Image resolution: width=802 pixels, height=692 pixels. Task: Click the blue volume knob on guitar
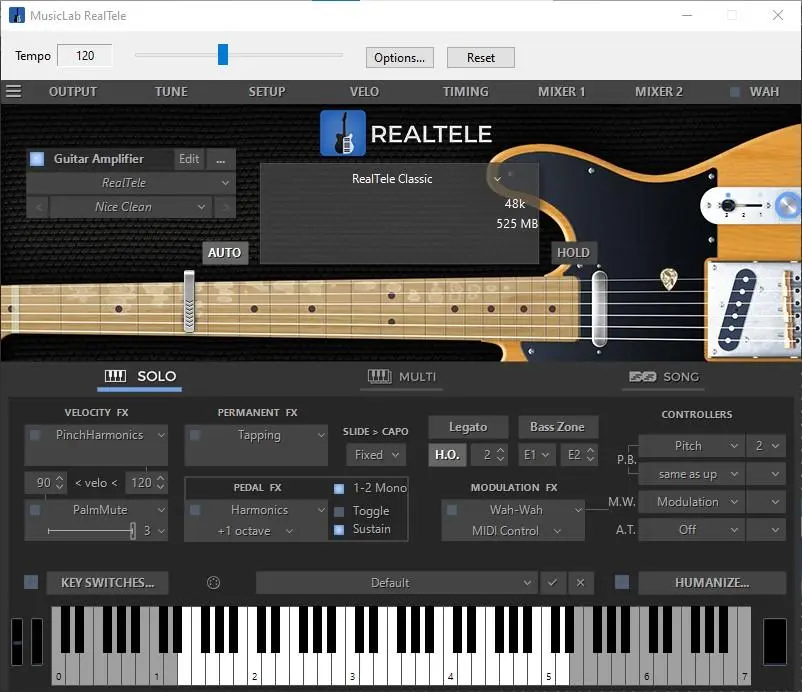click(788, 206)
